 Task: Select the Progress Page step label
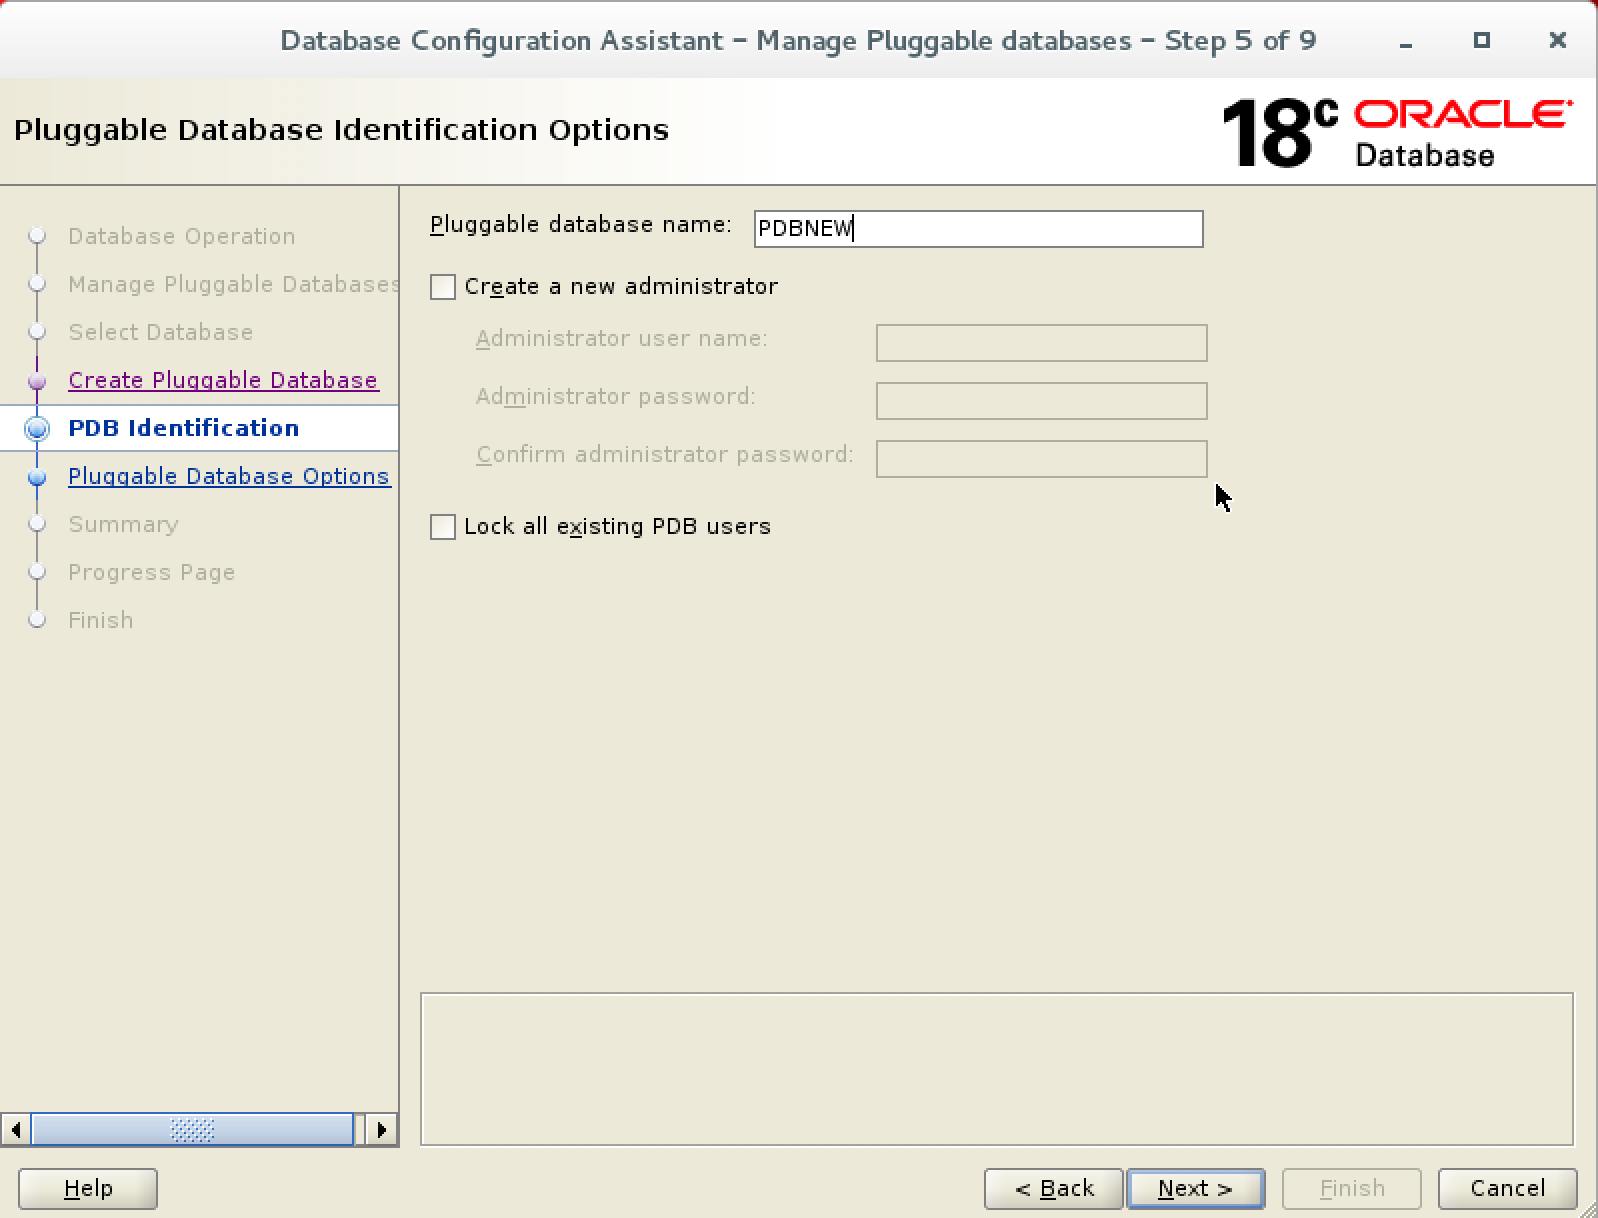151,572
